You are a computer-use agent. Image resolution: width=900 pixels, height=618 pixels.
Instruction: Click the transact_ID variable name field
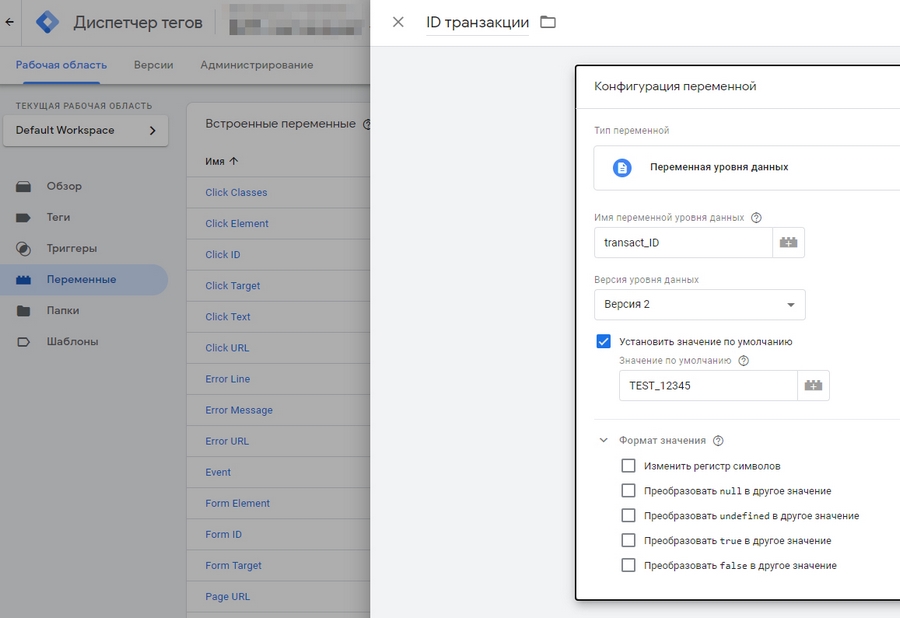683,243
